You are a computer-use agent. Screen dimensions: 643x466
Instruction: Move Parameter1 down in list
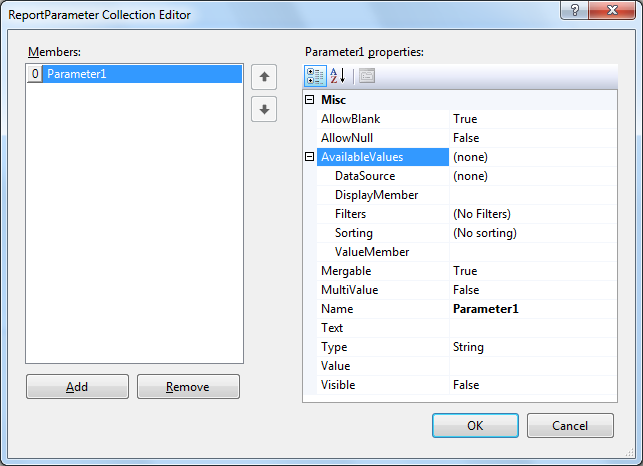click(264, 109)
